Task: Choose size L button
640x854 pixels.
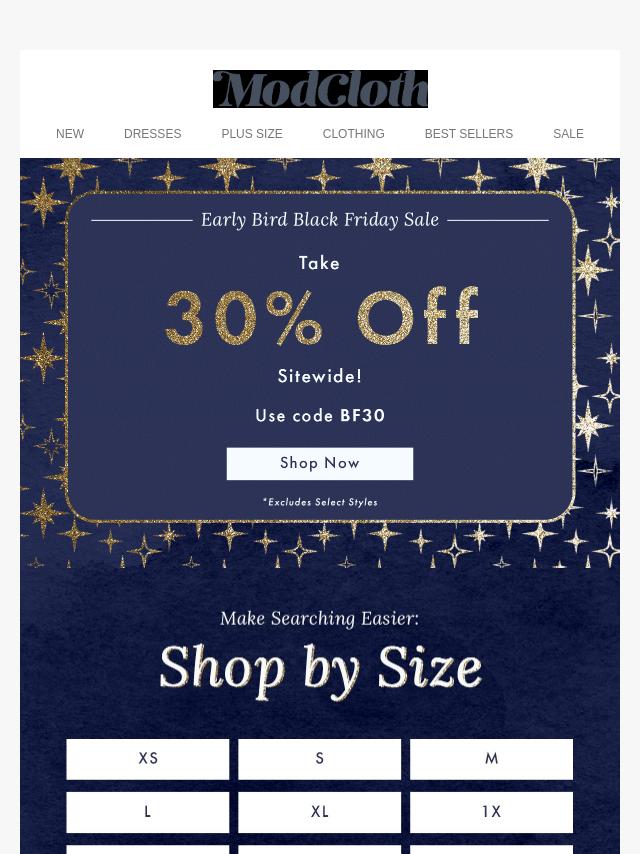Action: pos(148,812)
